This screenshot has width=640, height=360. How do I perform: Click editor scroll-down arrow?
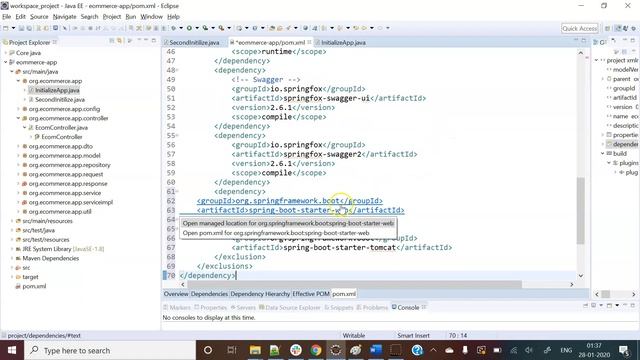tap(580, 276)
